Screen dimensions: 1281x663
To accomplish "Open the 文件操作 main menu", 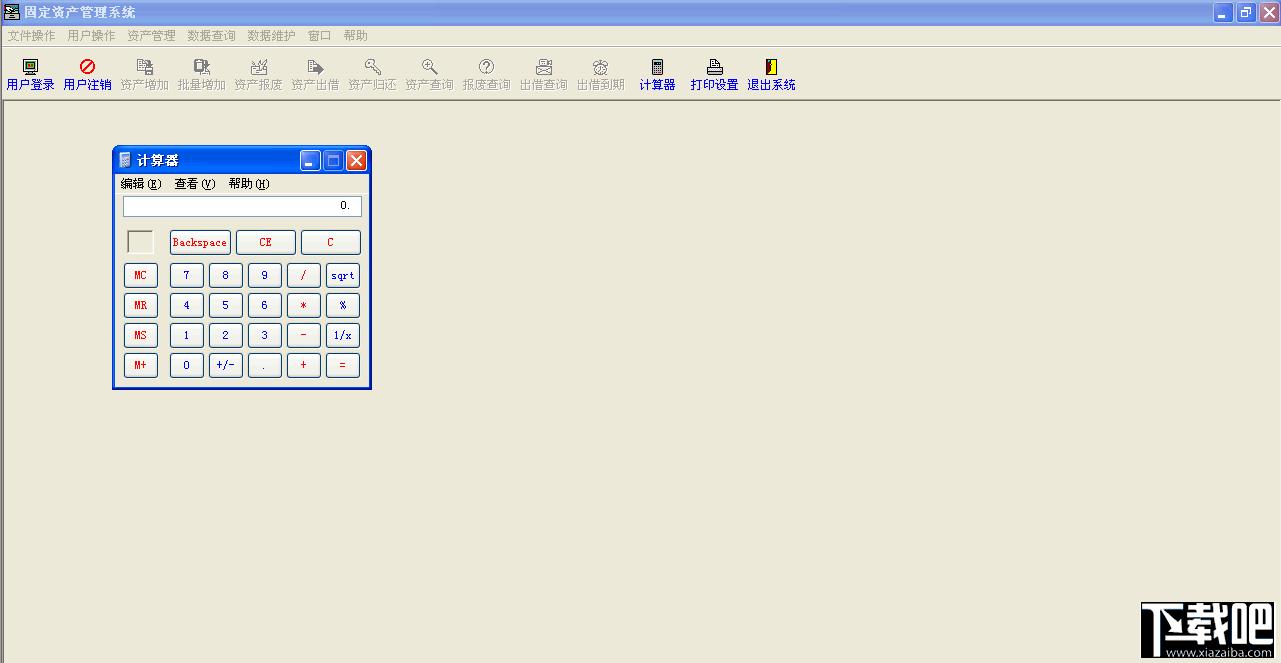I will click(32, 36).
